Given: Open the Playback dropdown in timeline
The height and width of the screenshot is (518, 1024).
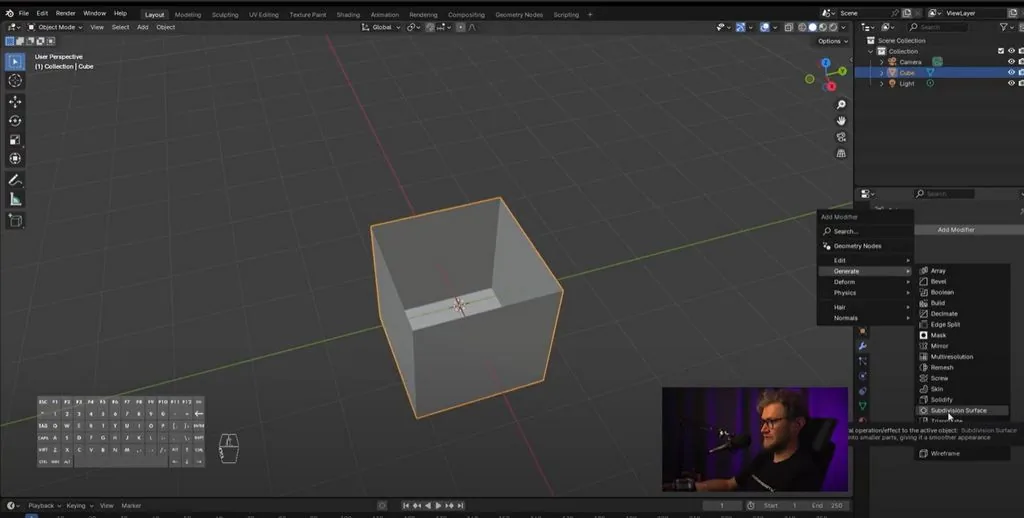Looking at the screenshot, I should click(x=44, y=506).
